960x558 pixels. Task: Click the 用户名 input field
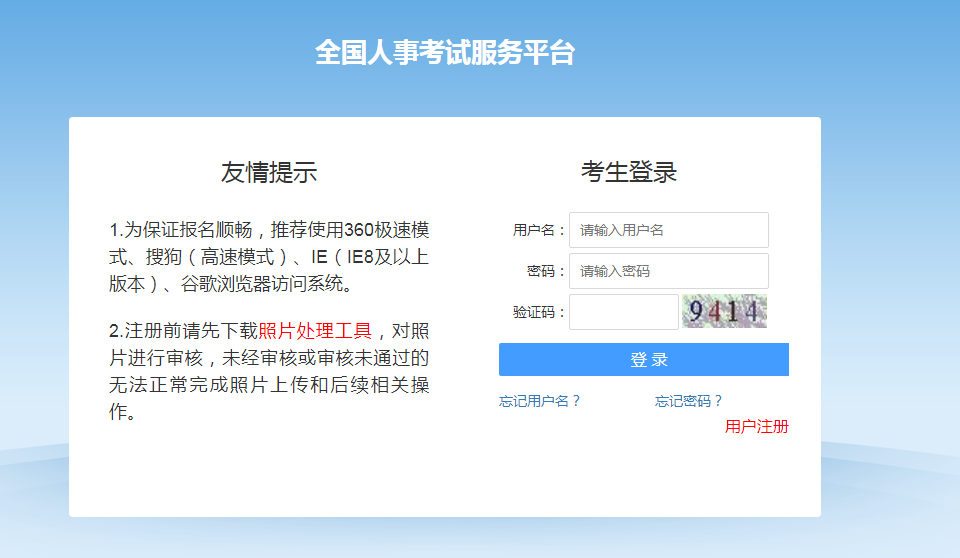[x=669, y=230]
